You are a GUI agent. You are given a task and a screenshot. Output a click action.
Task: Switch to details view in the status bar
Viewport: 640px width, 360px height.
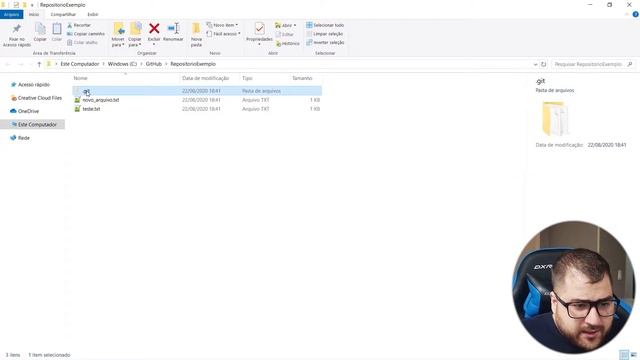624,355
